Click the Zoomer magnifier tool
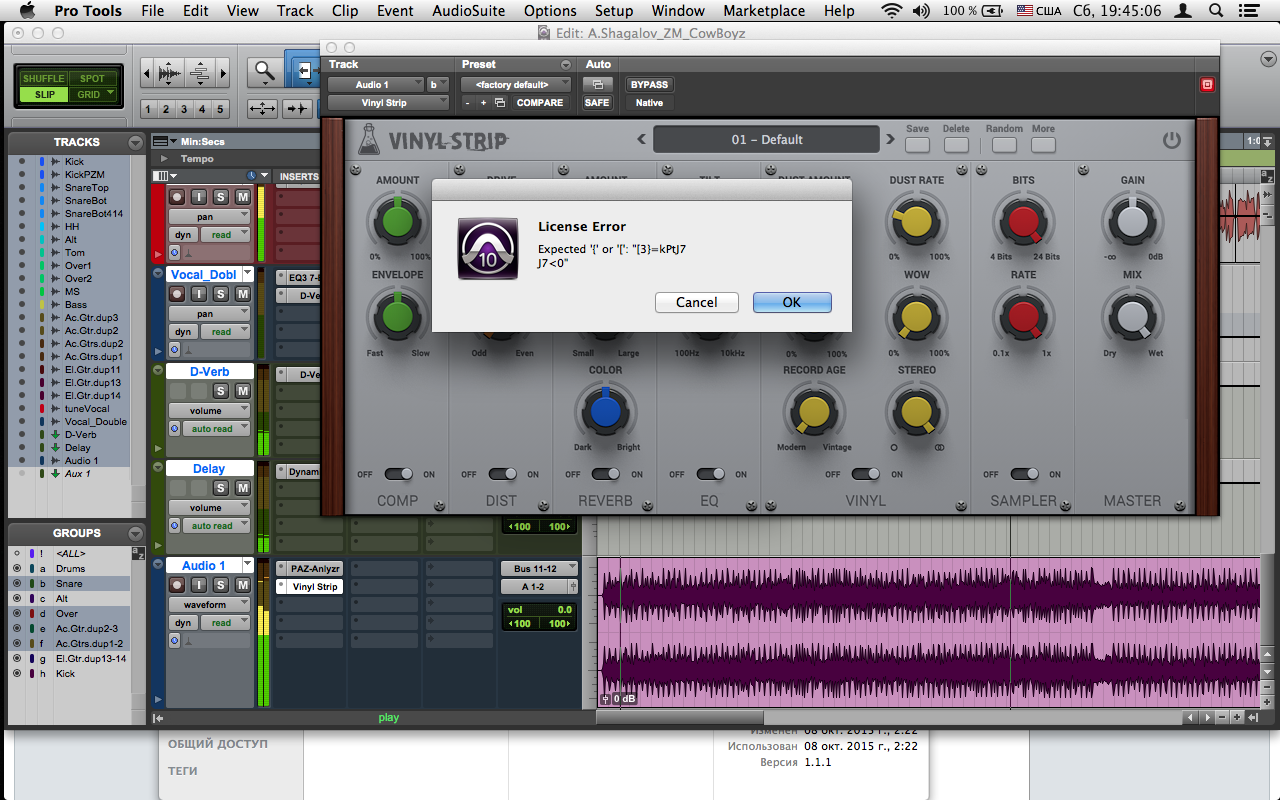Viewport: 1280px width, 800px height. (x=264, y=71)
